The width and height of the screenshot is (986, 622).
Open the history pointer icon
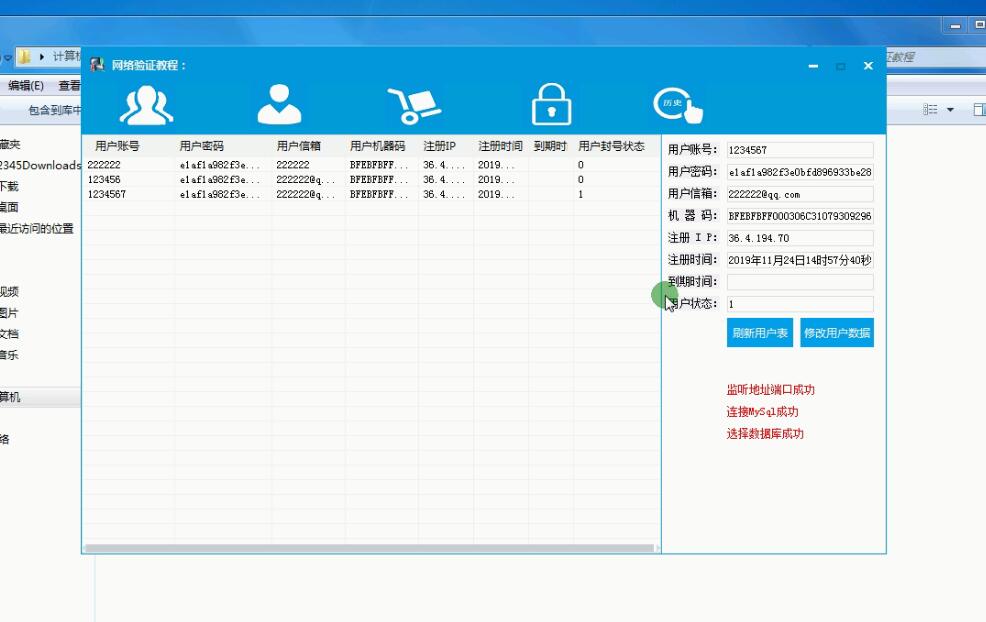pos(677,105)
